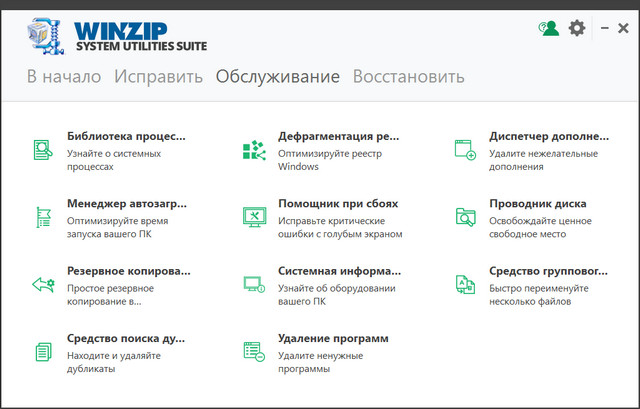Open the Системная информация icon
The image size is (640, 409).
(254, 284)
